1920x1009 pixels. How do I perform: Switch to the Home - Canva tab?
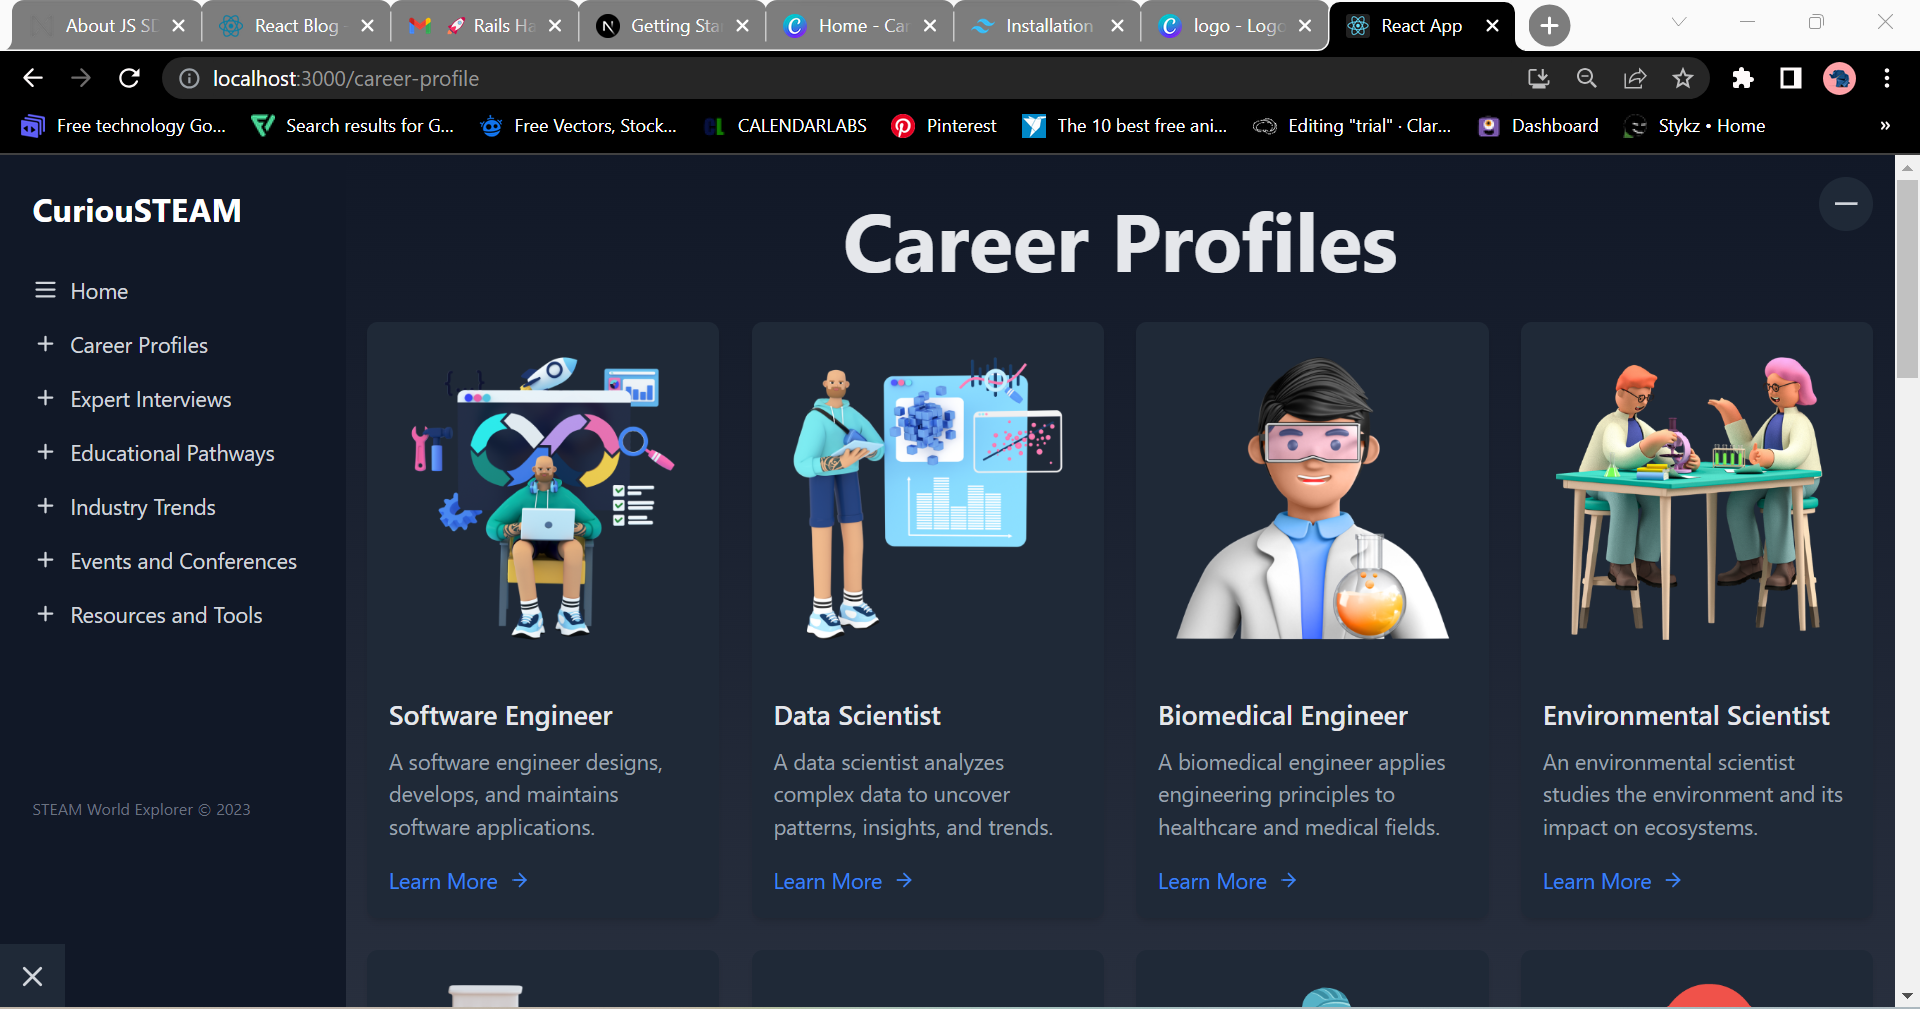[x=862, y=26]
